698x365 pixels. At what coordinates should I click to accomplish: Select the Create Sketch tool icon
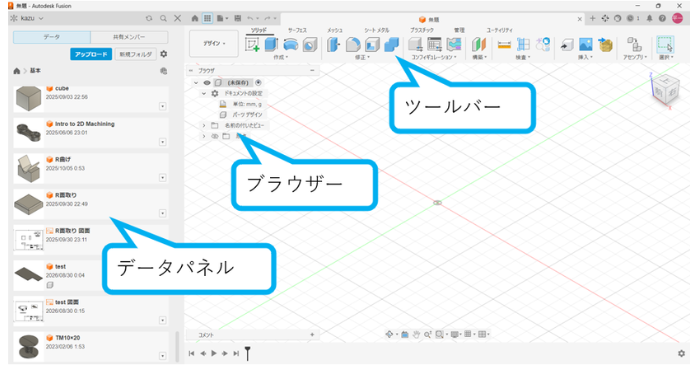(252, 45)
